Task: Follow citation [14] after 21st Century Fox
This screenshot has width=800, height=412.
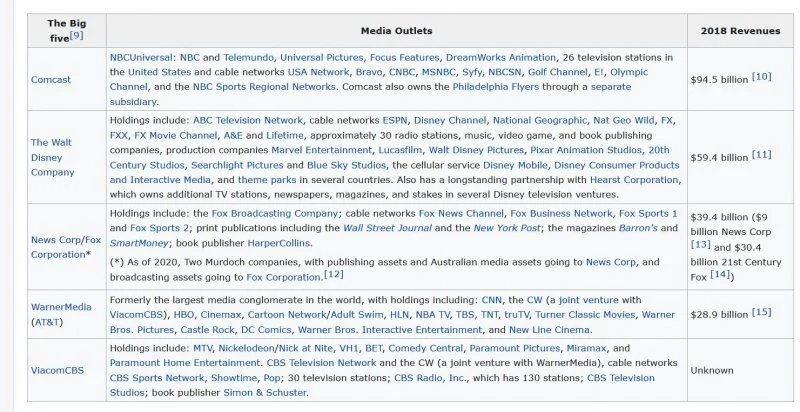Action: pos(720,274)
